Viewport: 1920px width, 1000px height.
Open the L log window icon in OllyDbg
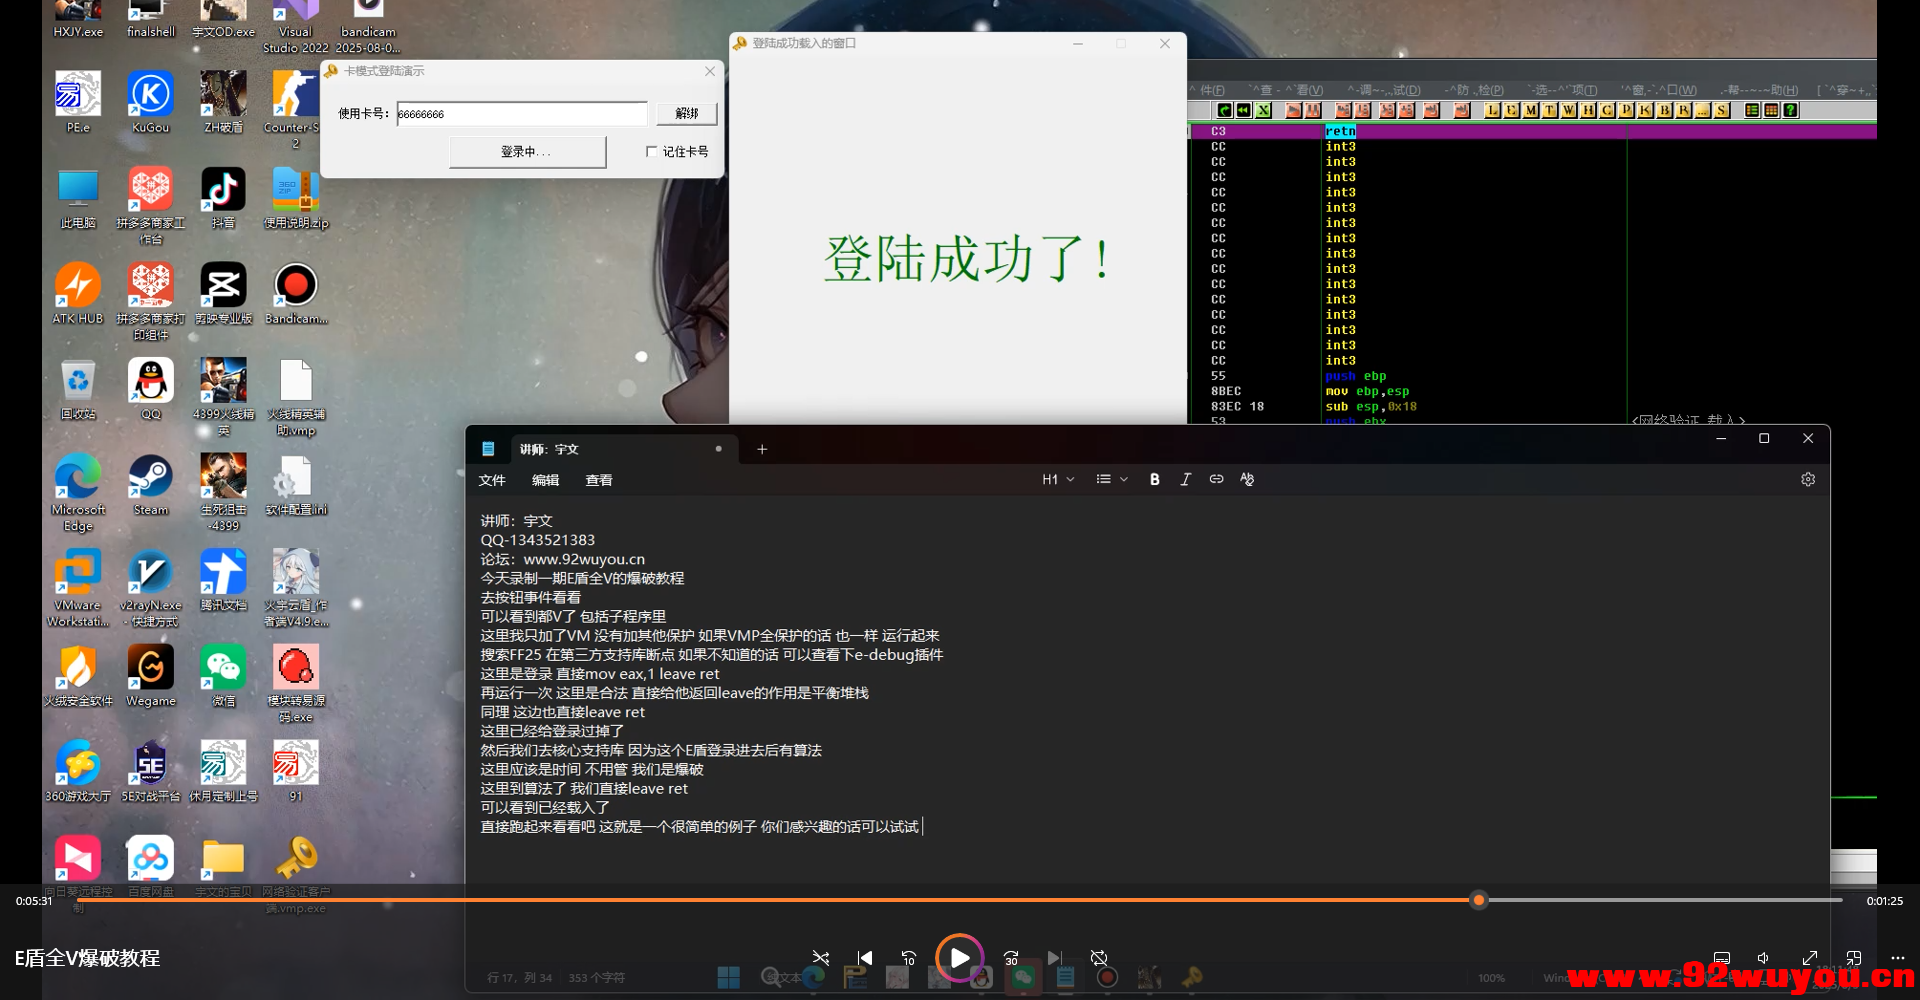(1490, 111)
